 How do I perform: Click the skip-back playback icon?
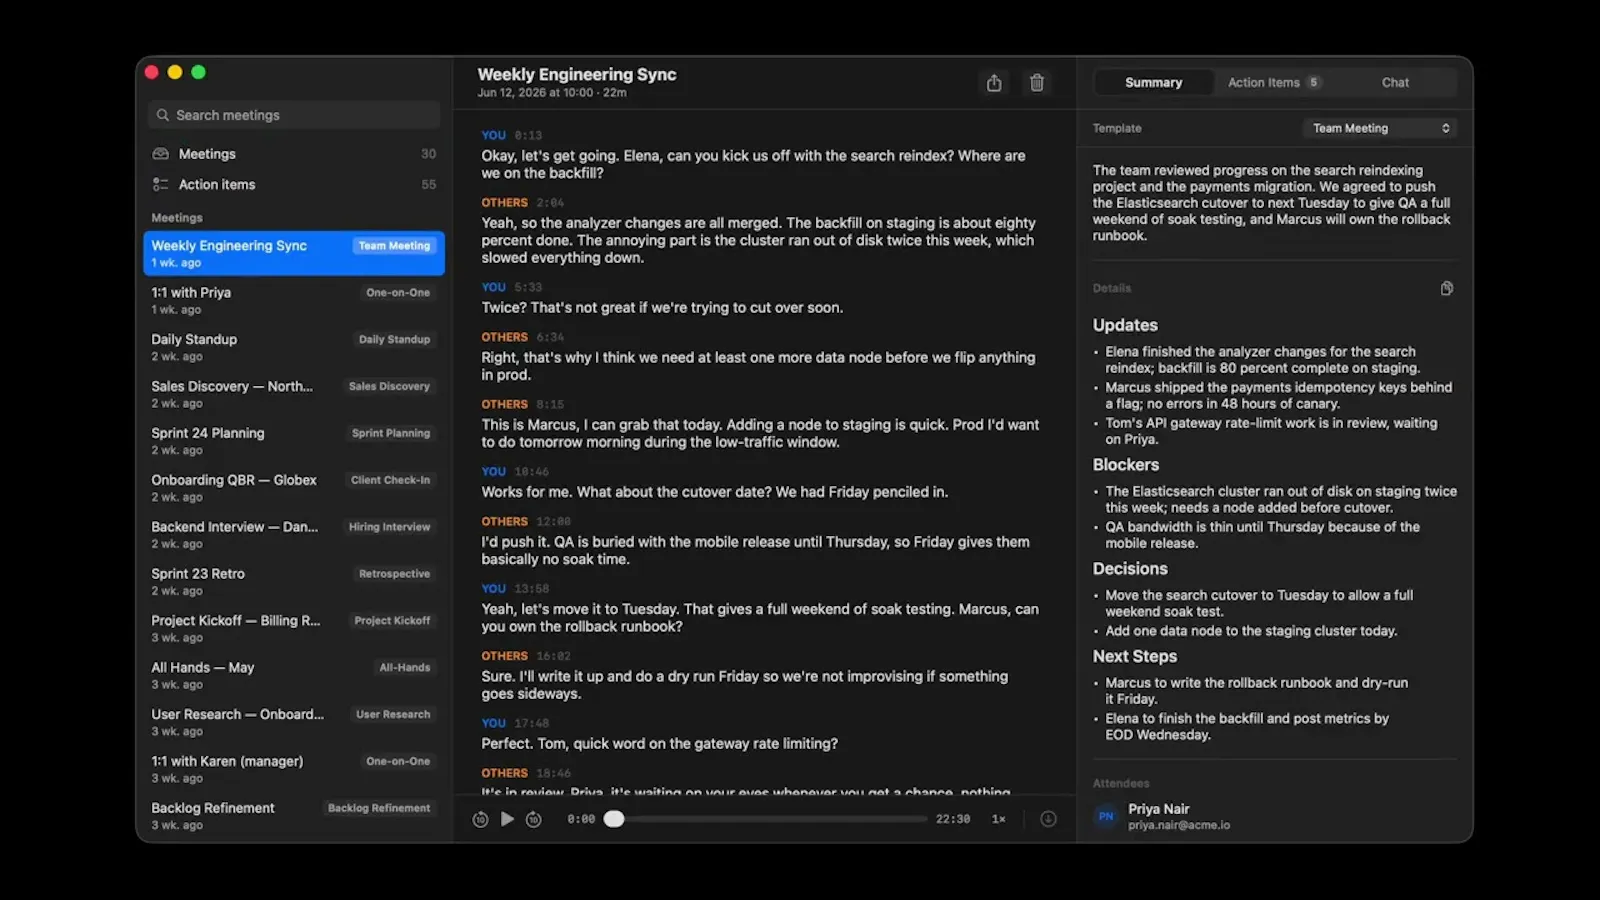click(x=480, y=819)
